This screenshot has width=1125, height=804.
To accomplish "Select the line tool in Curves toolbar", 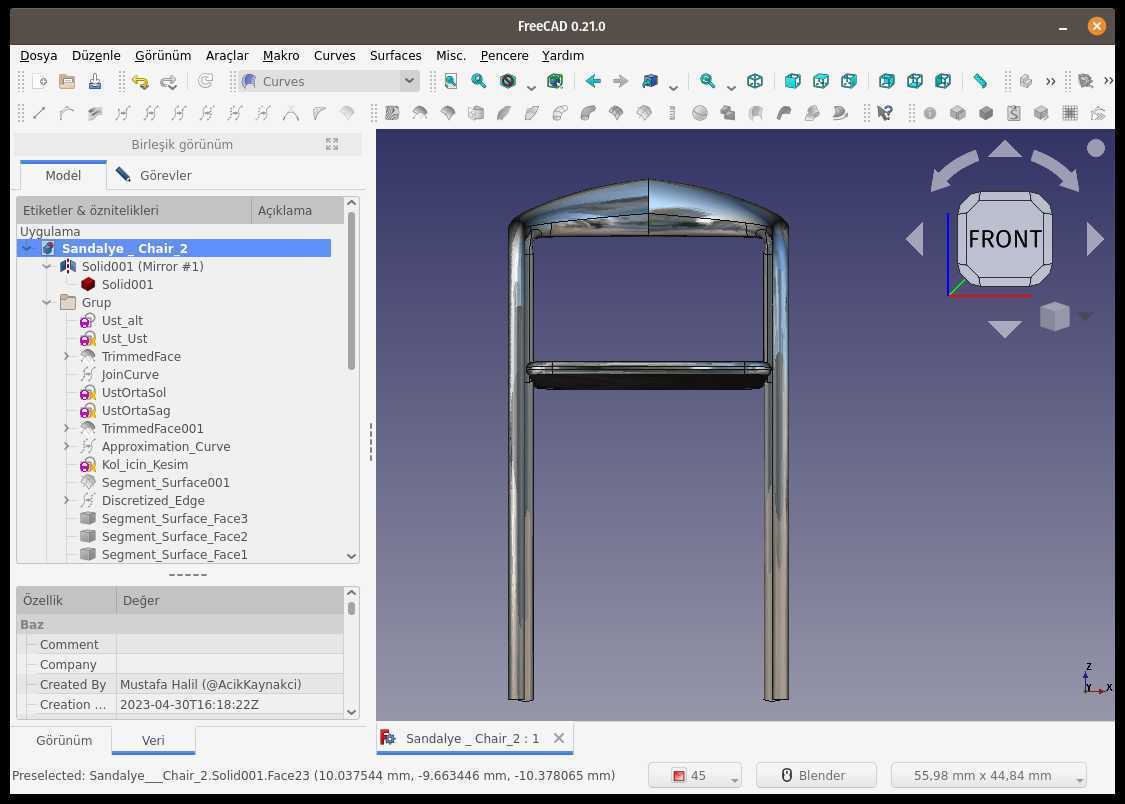I will click(x=39, y=113).
